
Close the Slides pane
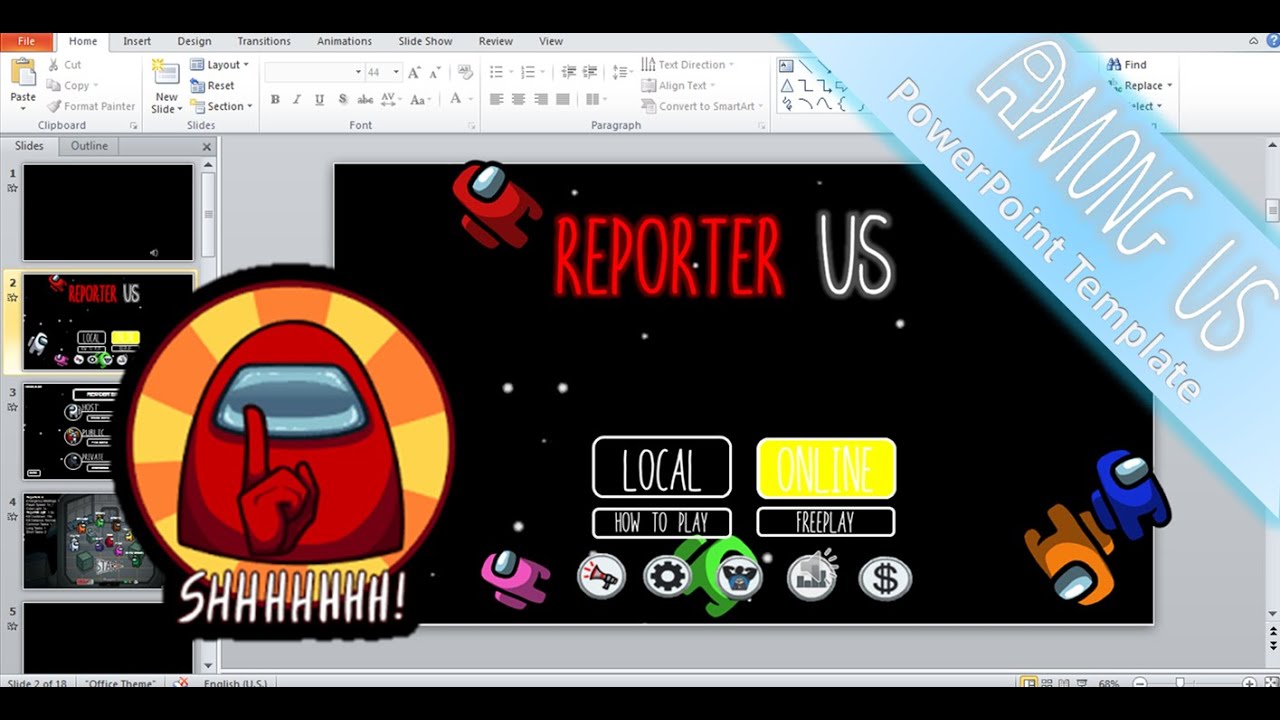click(x=207, y=147)
